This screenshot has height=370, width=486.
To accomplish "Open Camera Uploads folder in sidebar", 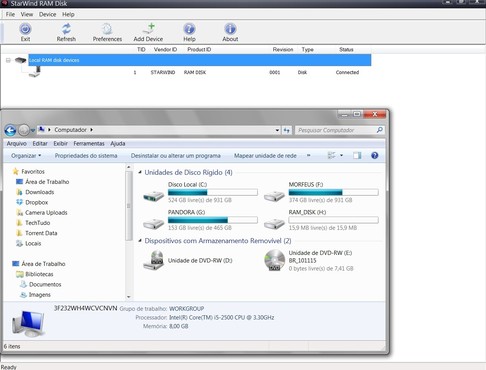I will pos(46,213).
